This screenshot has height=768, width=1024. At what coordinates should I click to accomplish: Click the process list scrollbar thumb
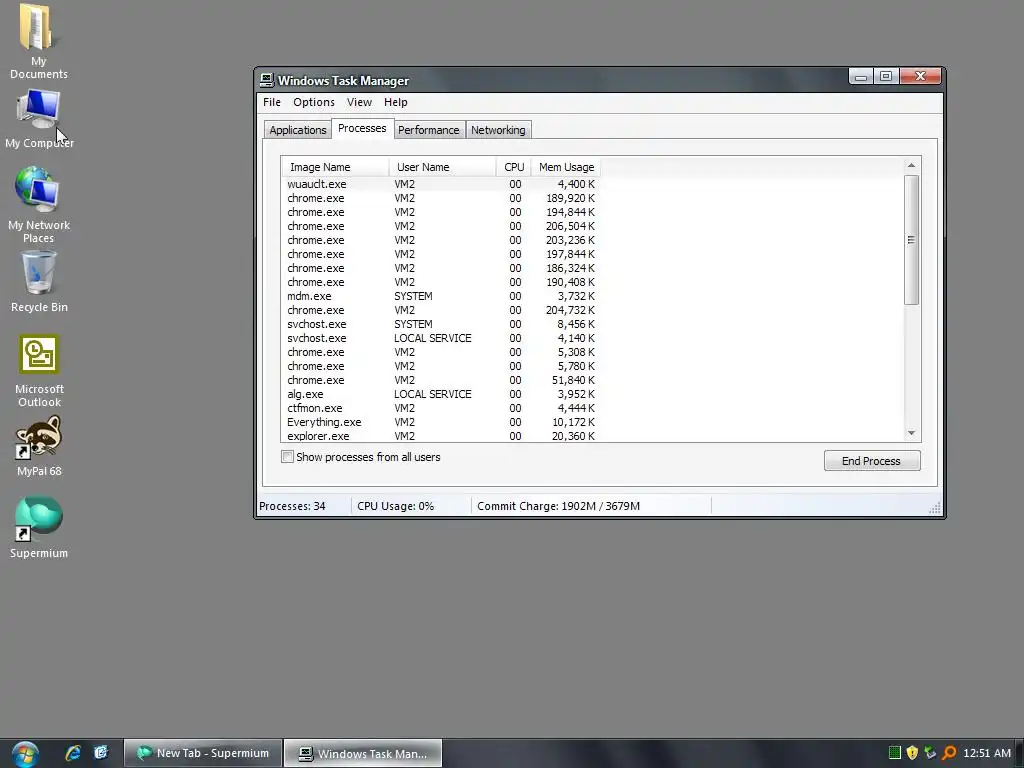tap(912, 240)
